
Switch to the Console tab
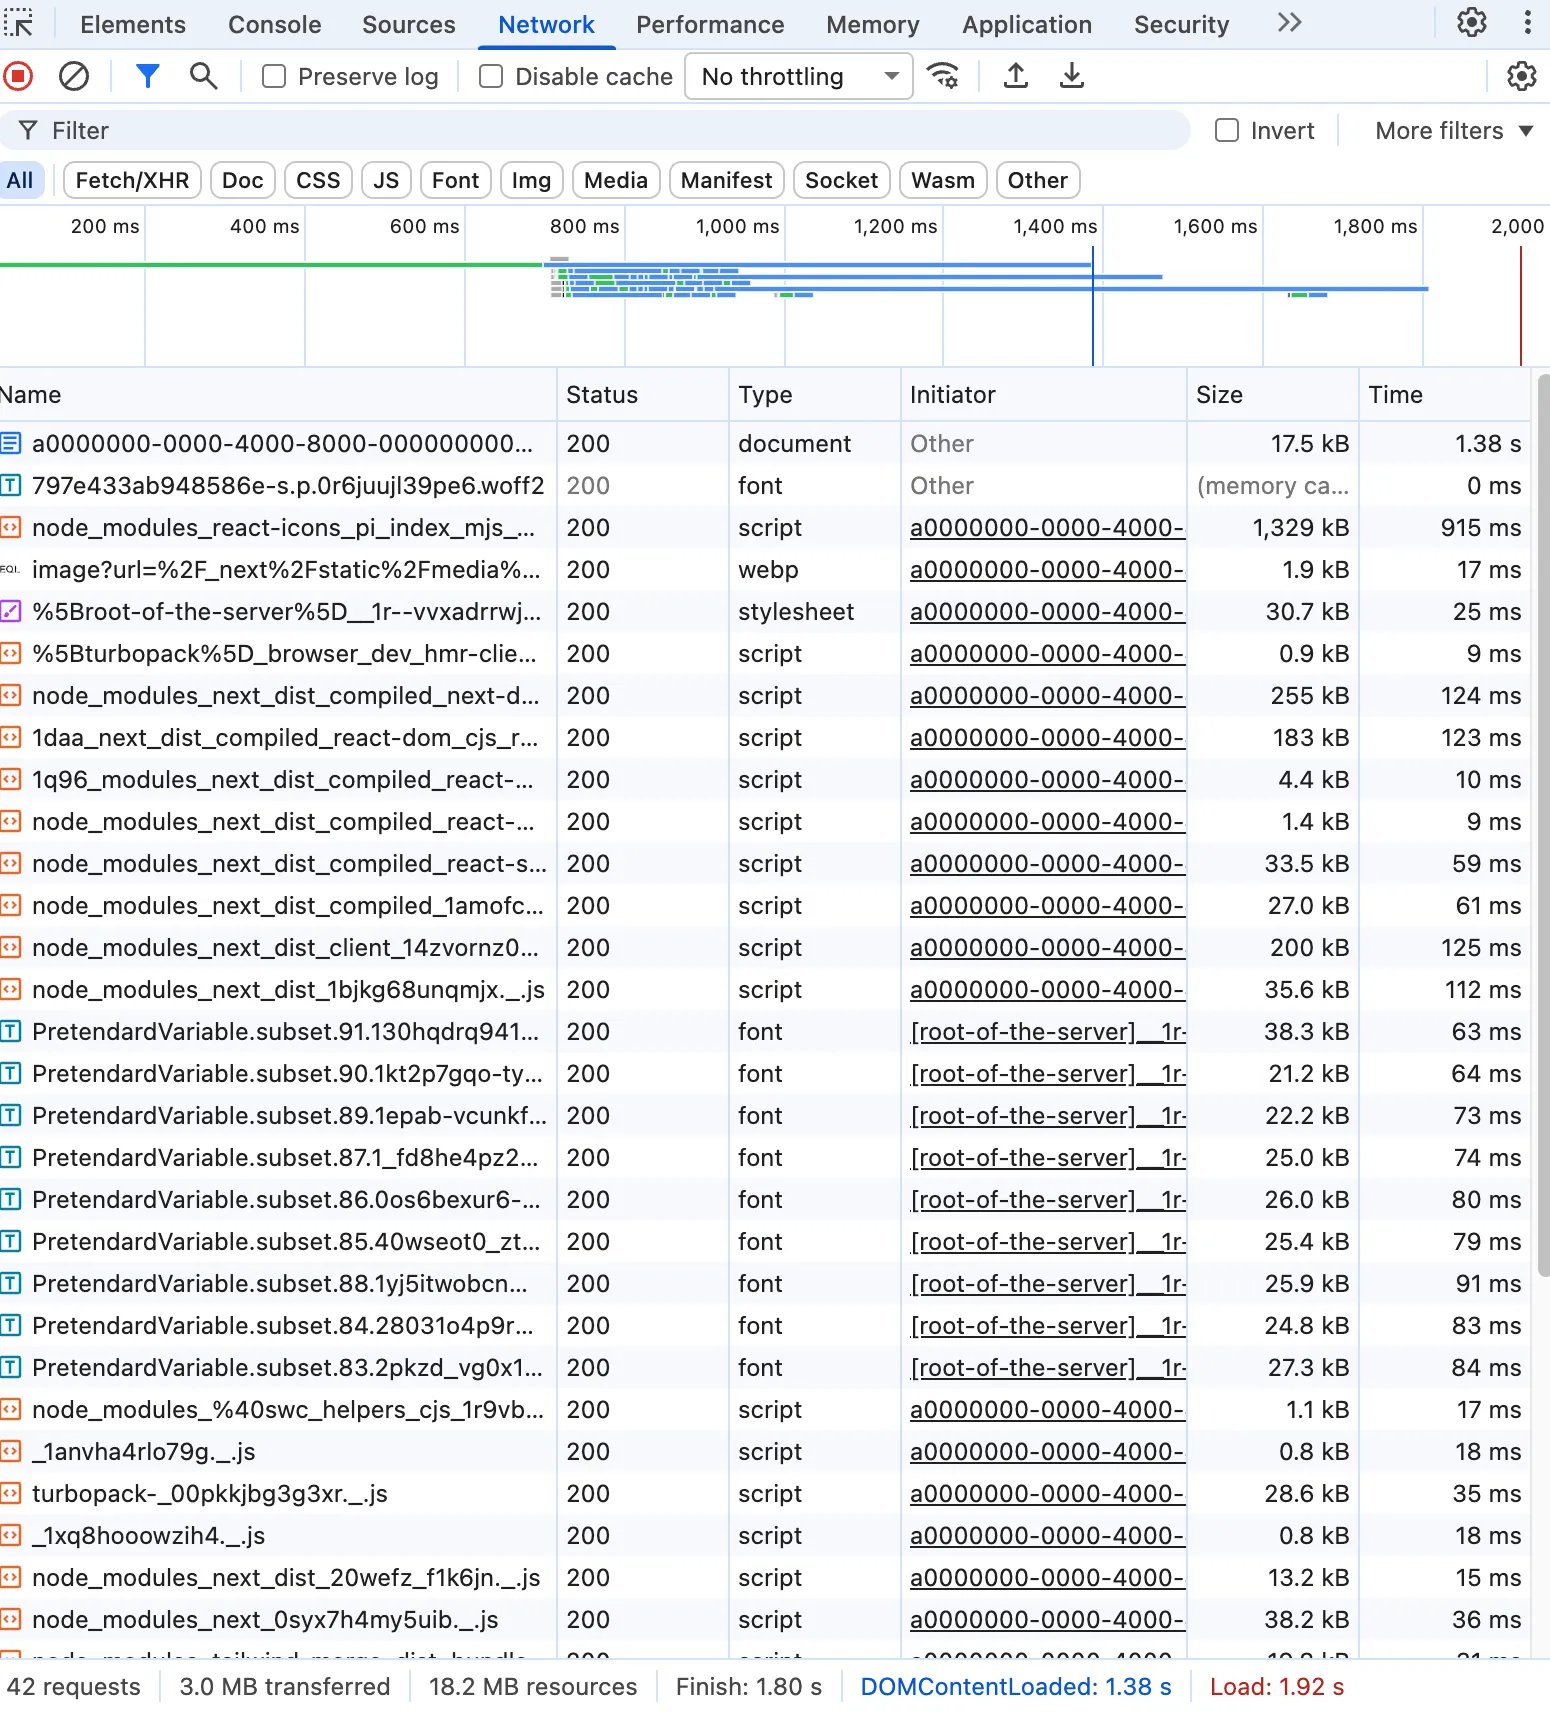click(275, 25)
